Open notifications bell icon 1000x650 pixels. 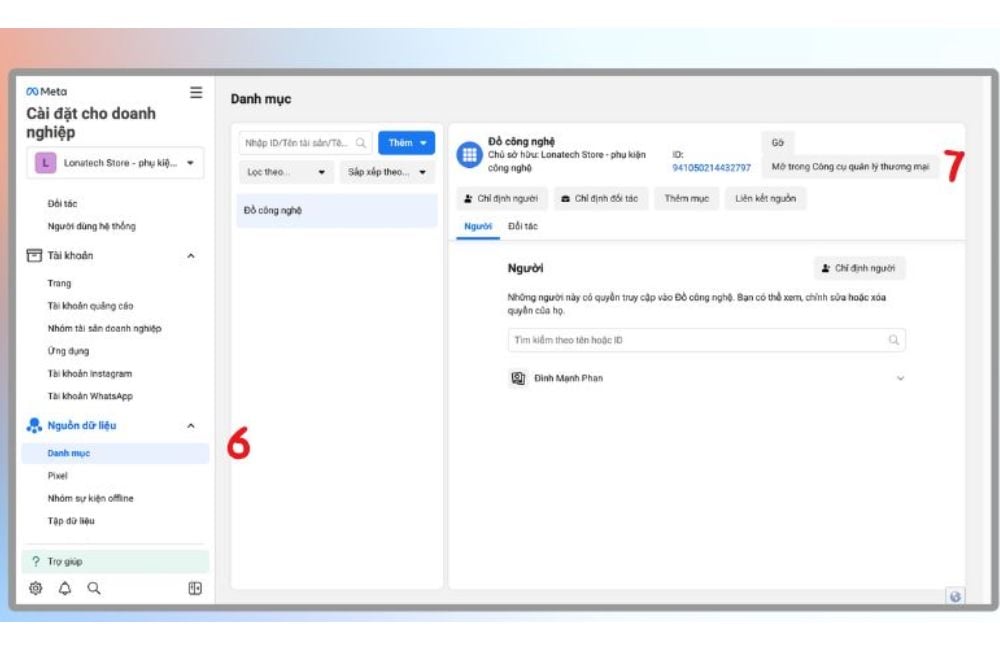[64, 588]
